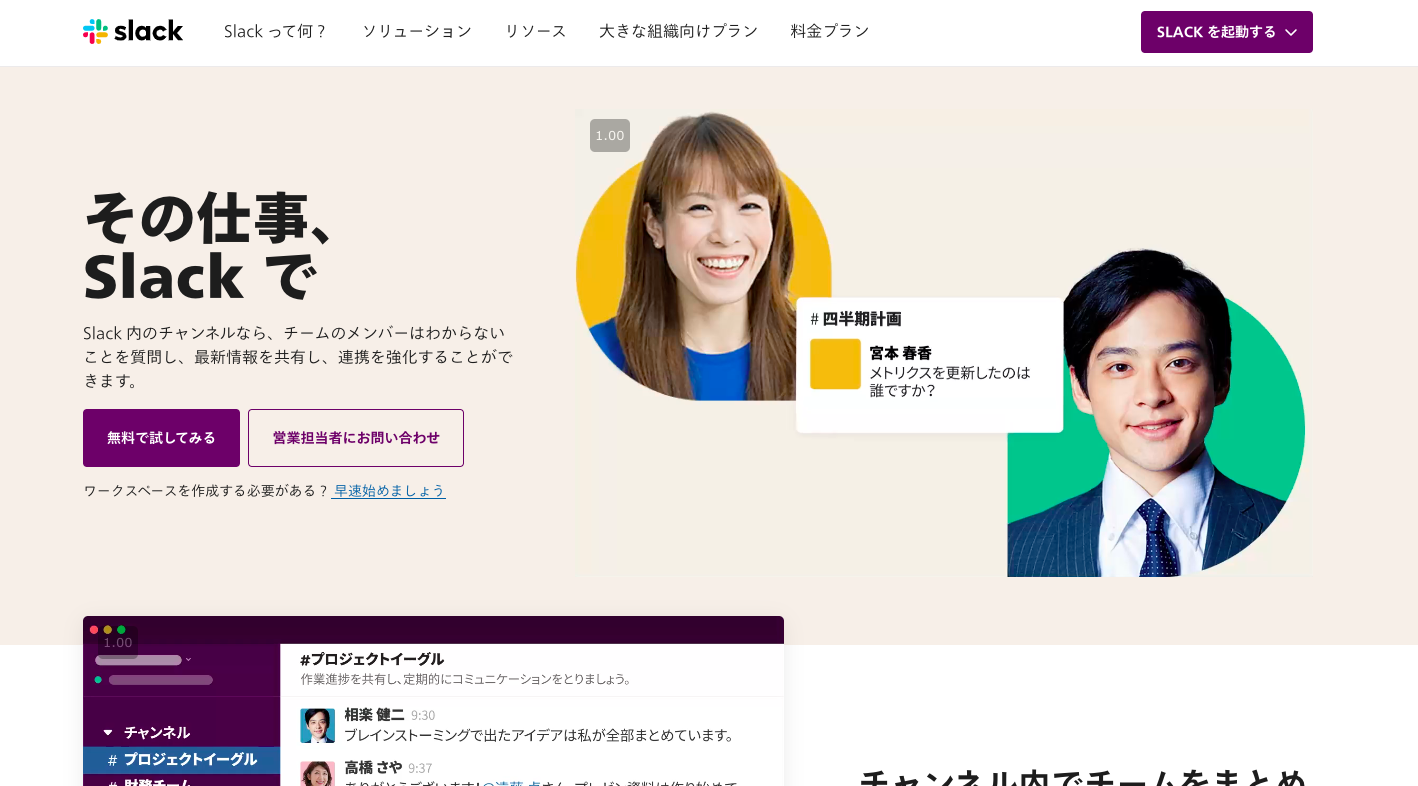Open the SLACK を起動する dropdown

[x=1227, y=31]
